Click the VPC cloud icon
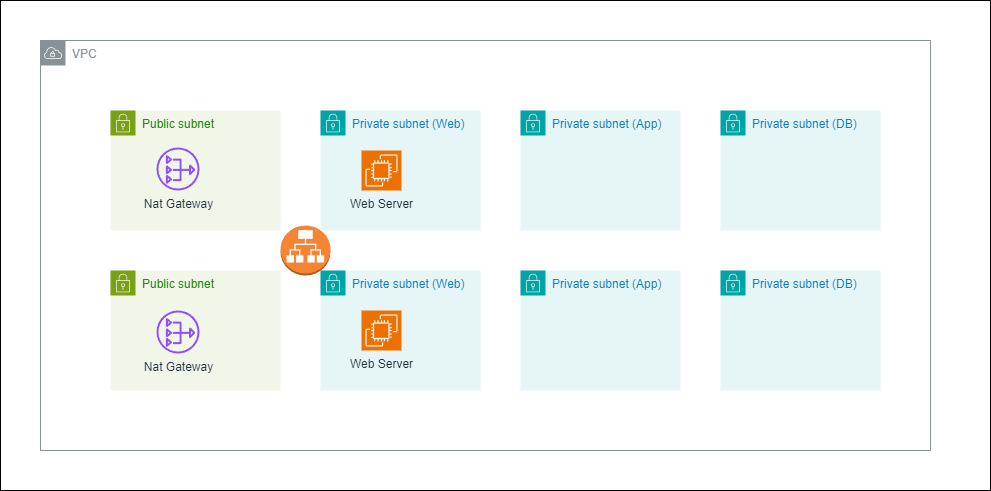The image size is (991, 491). (x=53, y=53)
